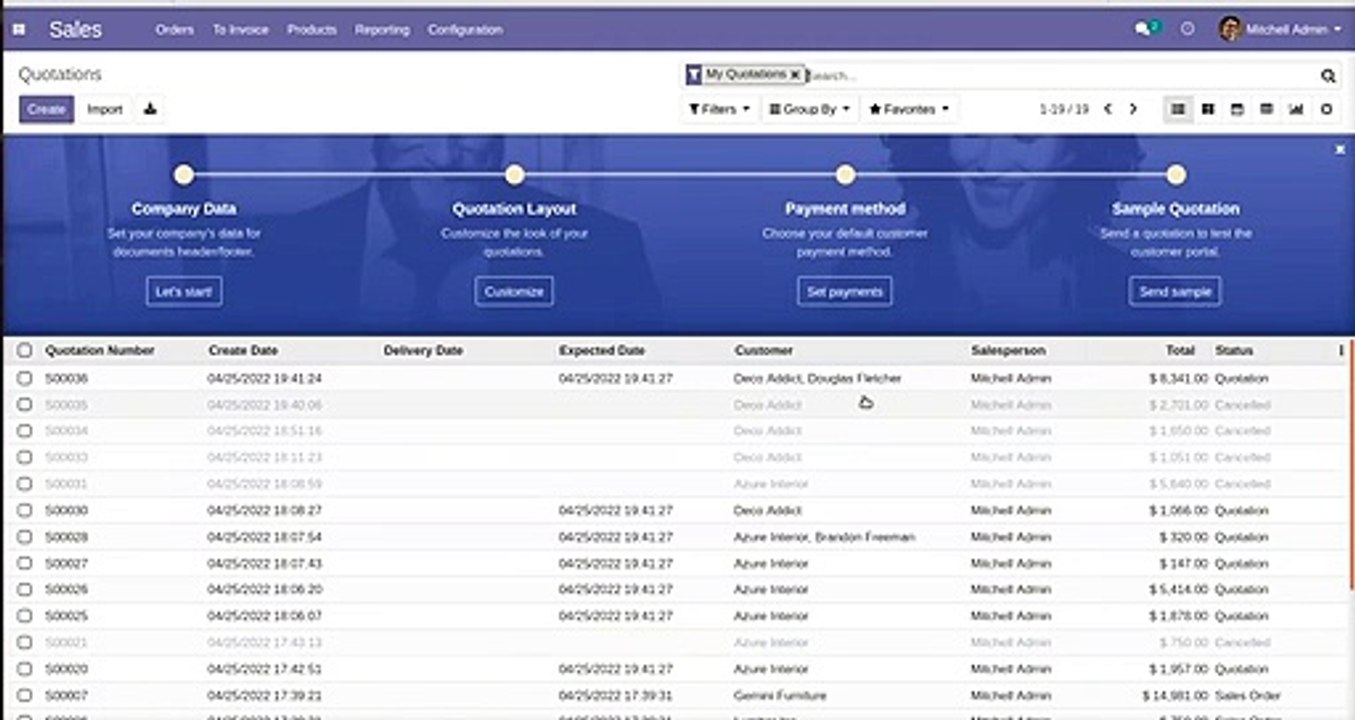Check the box for quotation S00035
1355x720 pixels.
pyautogui.click(x=25, y=405)
